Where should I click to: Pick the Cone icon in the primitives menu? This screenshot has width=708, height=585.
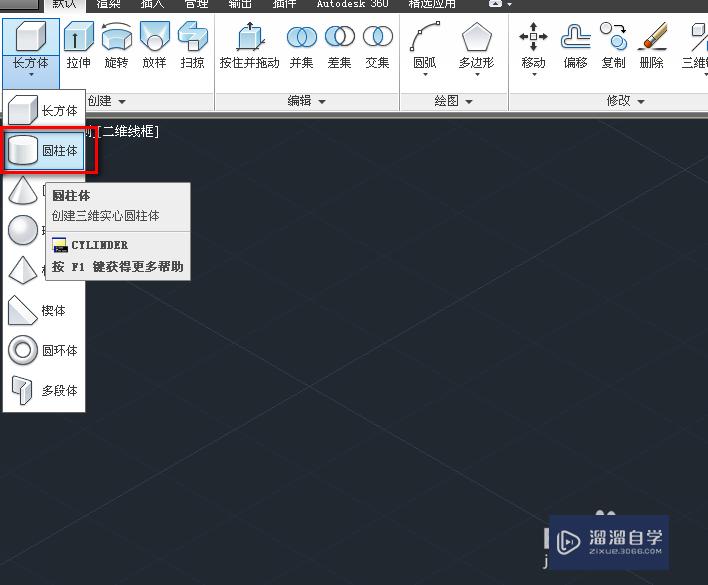23,190
